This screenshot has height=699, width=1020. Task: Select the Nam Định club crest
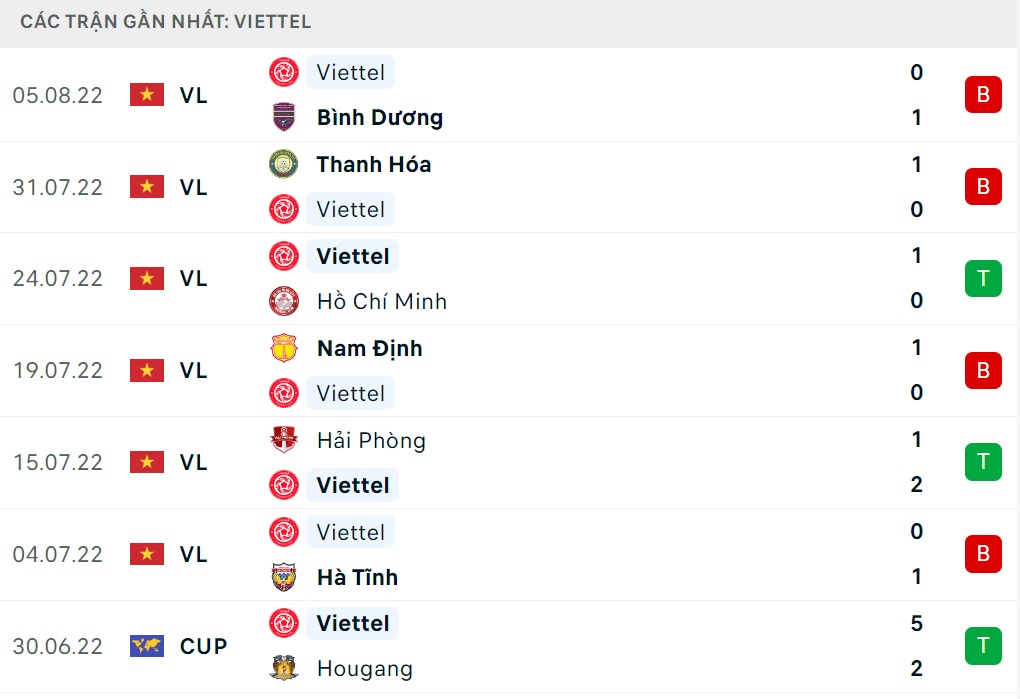click(x=283, y=348)
